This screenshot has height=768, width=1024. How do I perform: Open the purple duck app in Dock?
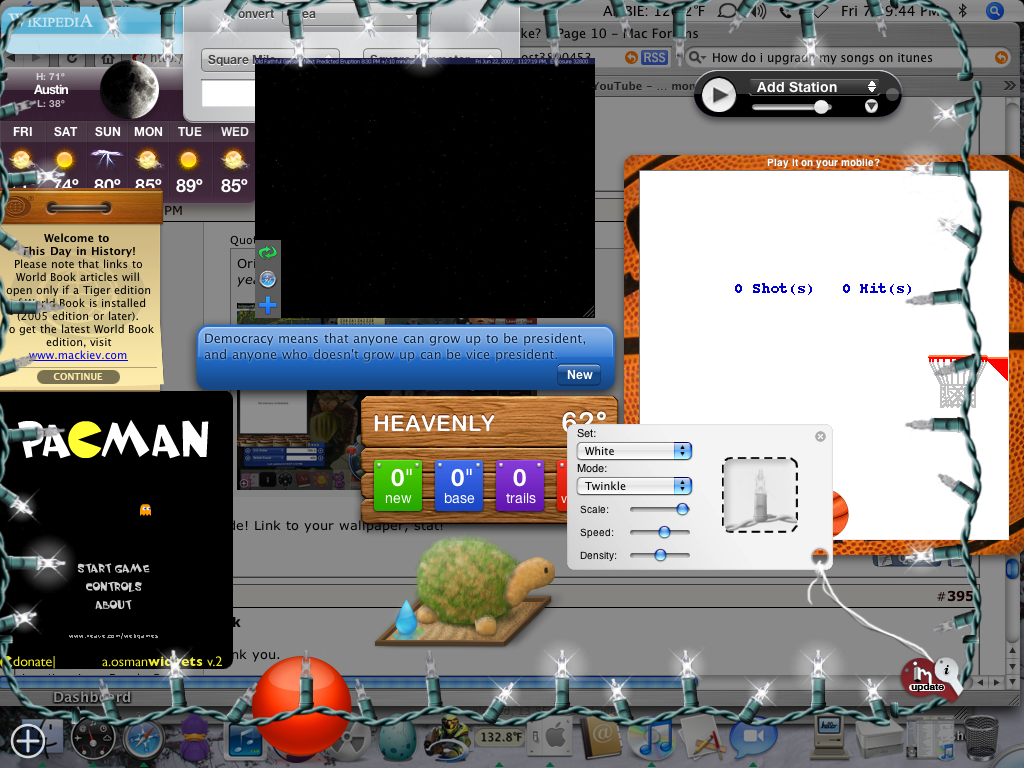click(x=194, y=740)
